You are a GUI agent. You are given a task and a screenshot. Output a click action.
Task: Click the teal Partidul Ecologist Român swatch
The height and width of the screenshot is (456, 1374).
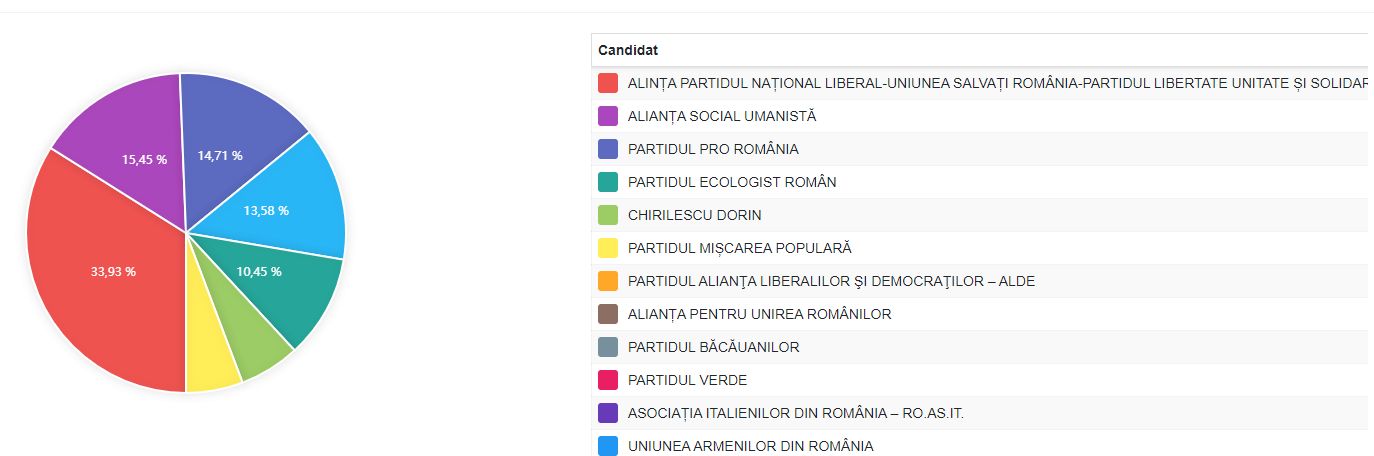[x=607, y=182]
